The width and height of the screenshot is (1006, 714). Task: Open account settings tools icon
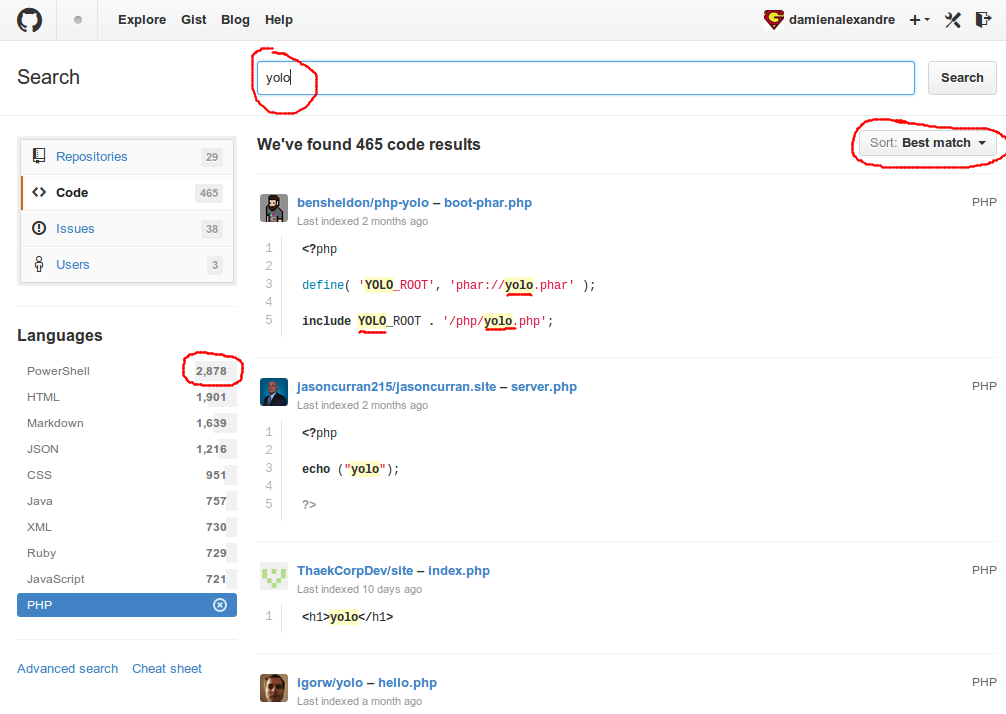pos(953,20)
